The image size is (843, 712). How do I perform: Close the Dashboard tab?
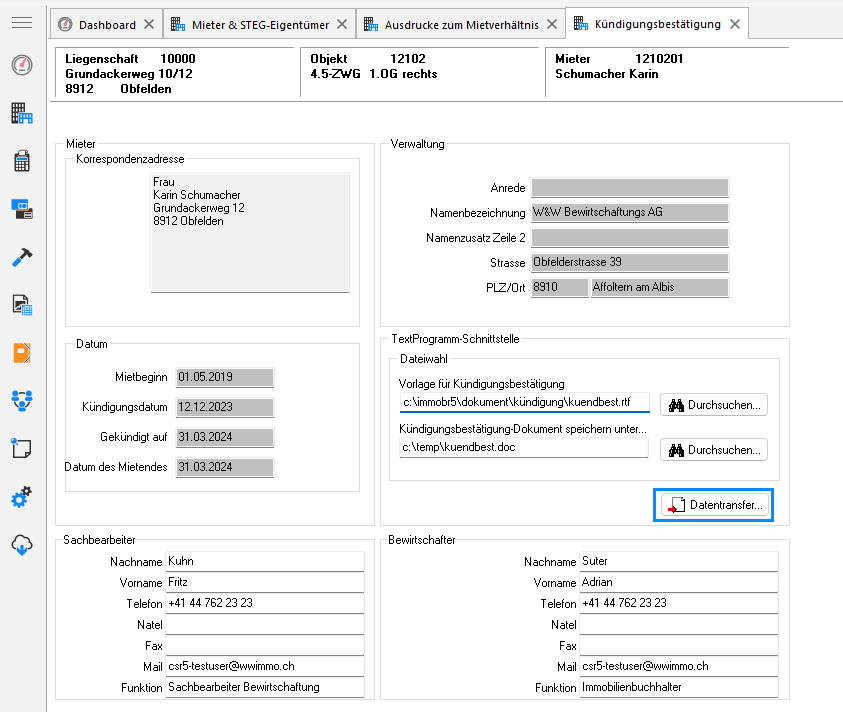(149, 24)
